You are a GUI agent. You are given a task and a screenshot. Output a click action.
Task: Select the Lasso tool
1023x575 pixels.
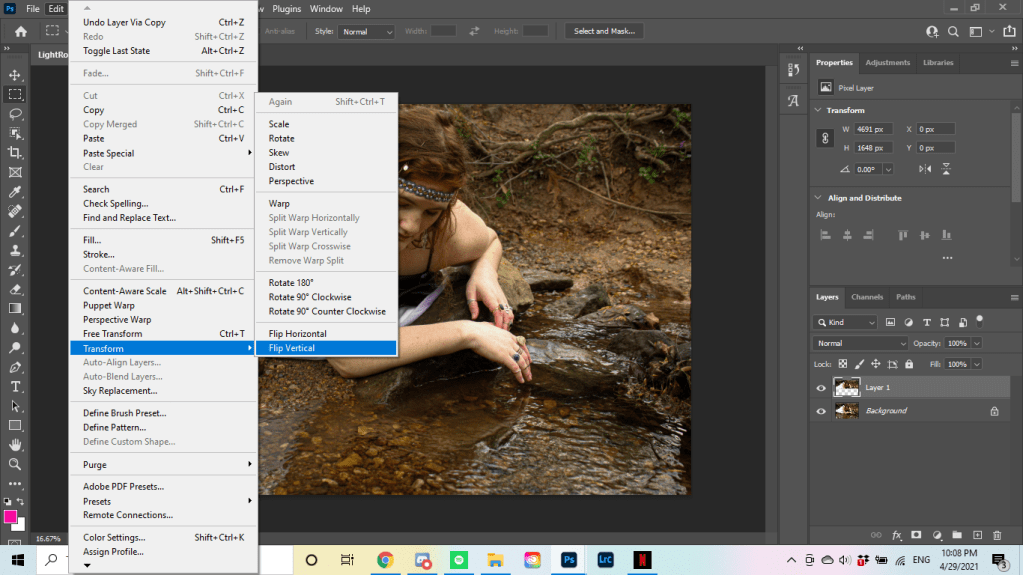[x=15, y=114]
